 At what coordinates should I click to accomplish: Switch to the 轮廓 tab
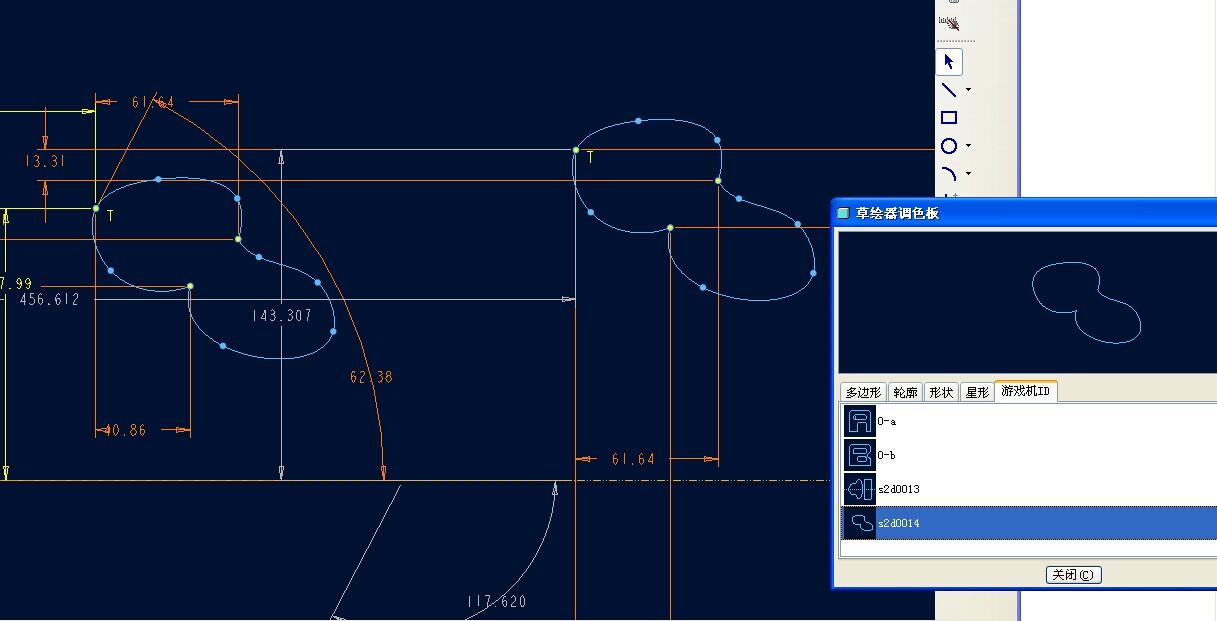(905, 391)
